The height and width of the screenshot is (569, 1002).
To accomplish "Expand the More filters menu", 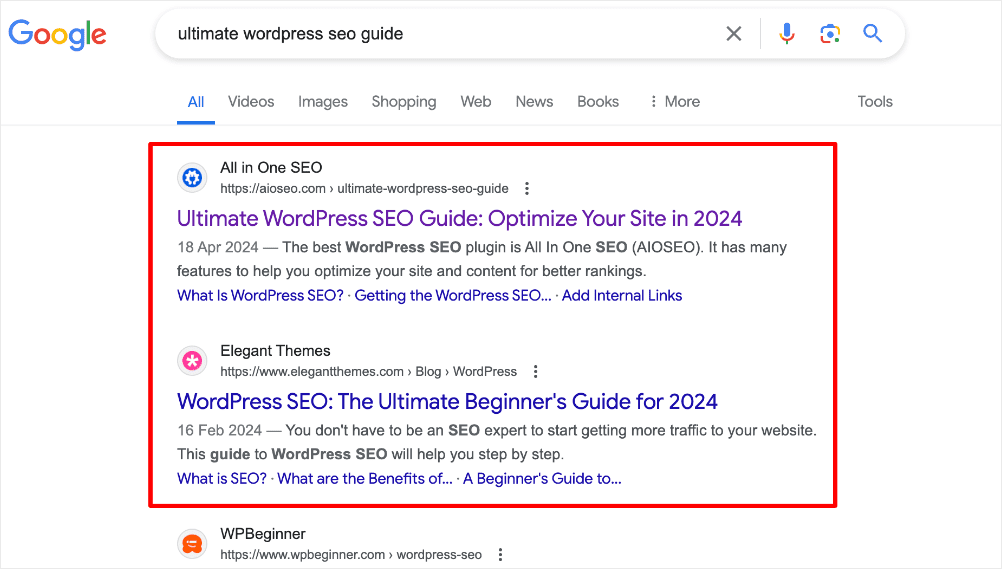I will [x=675, y=102].
